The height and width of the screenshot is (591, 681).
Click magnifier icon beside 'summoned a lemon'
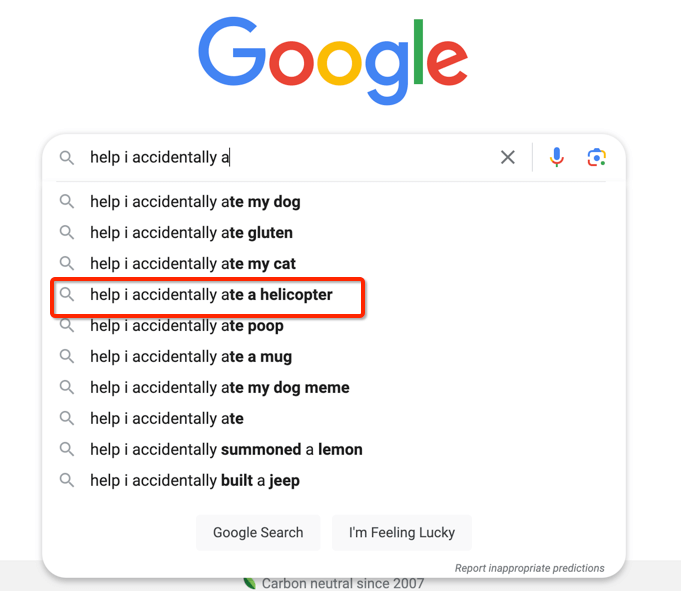click(x=66, y=449)
